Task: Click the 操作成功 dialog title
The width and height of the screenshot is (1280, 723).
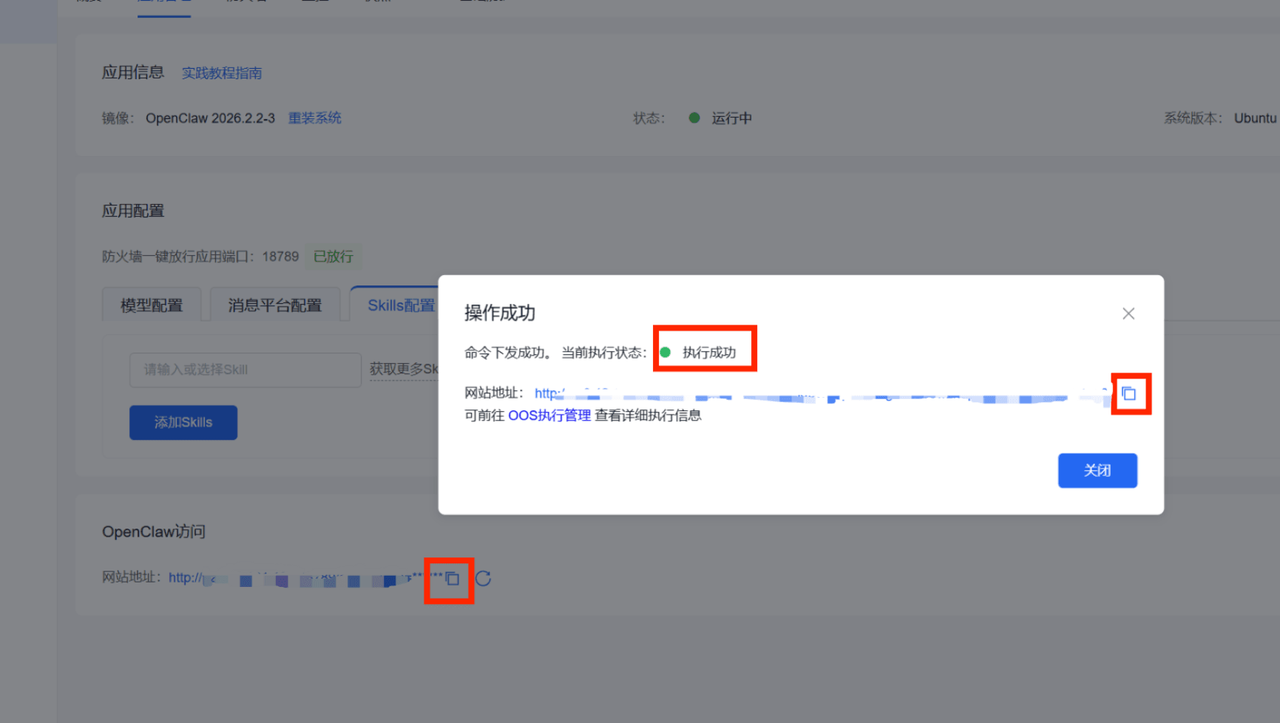Action: pos(500,313)
